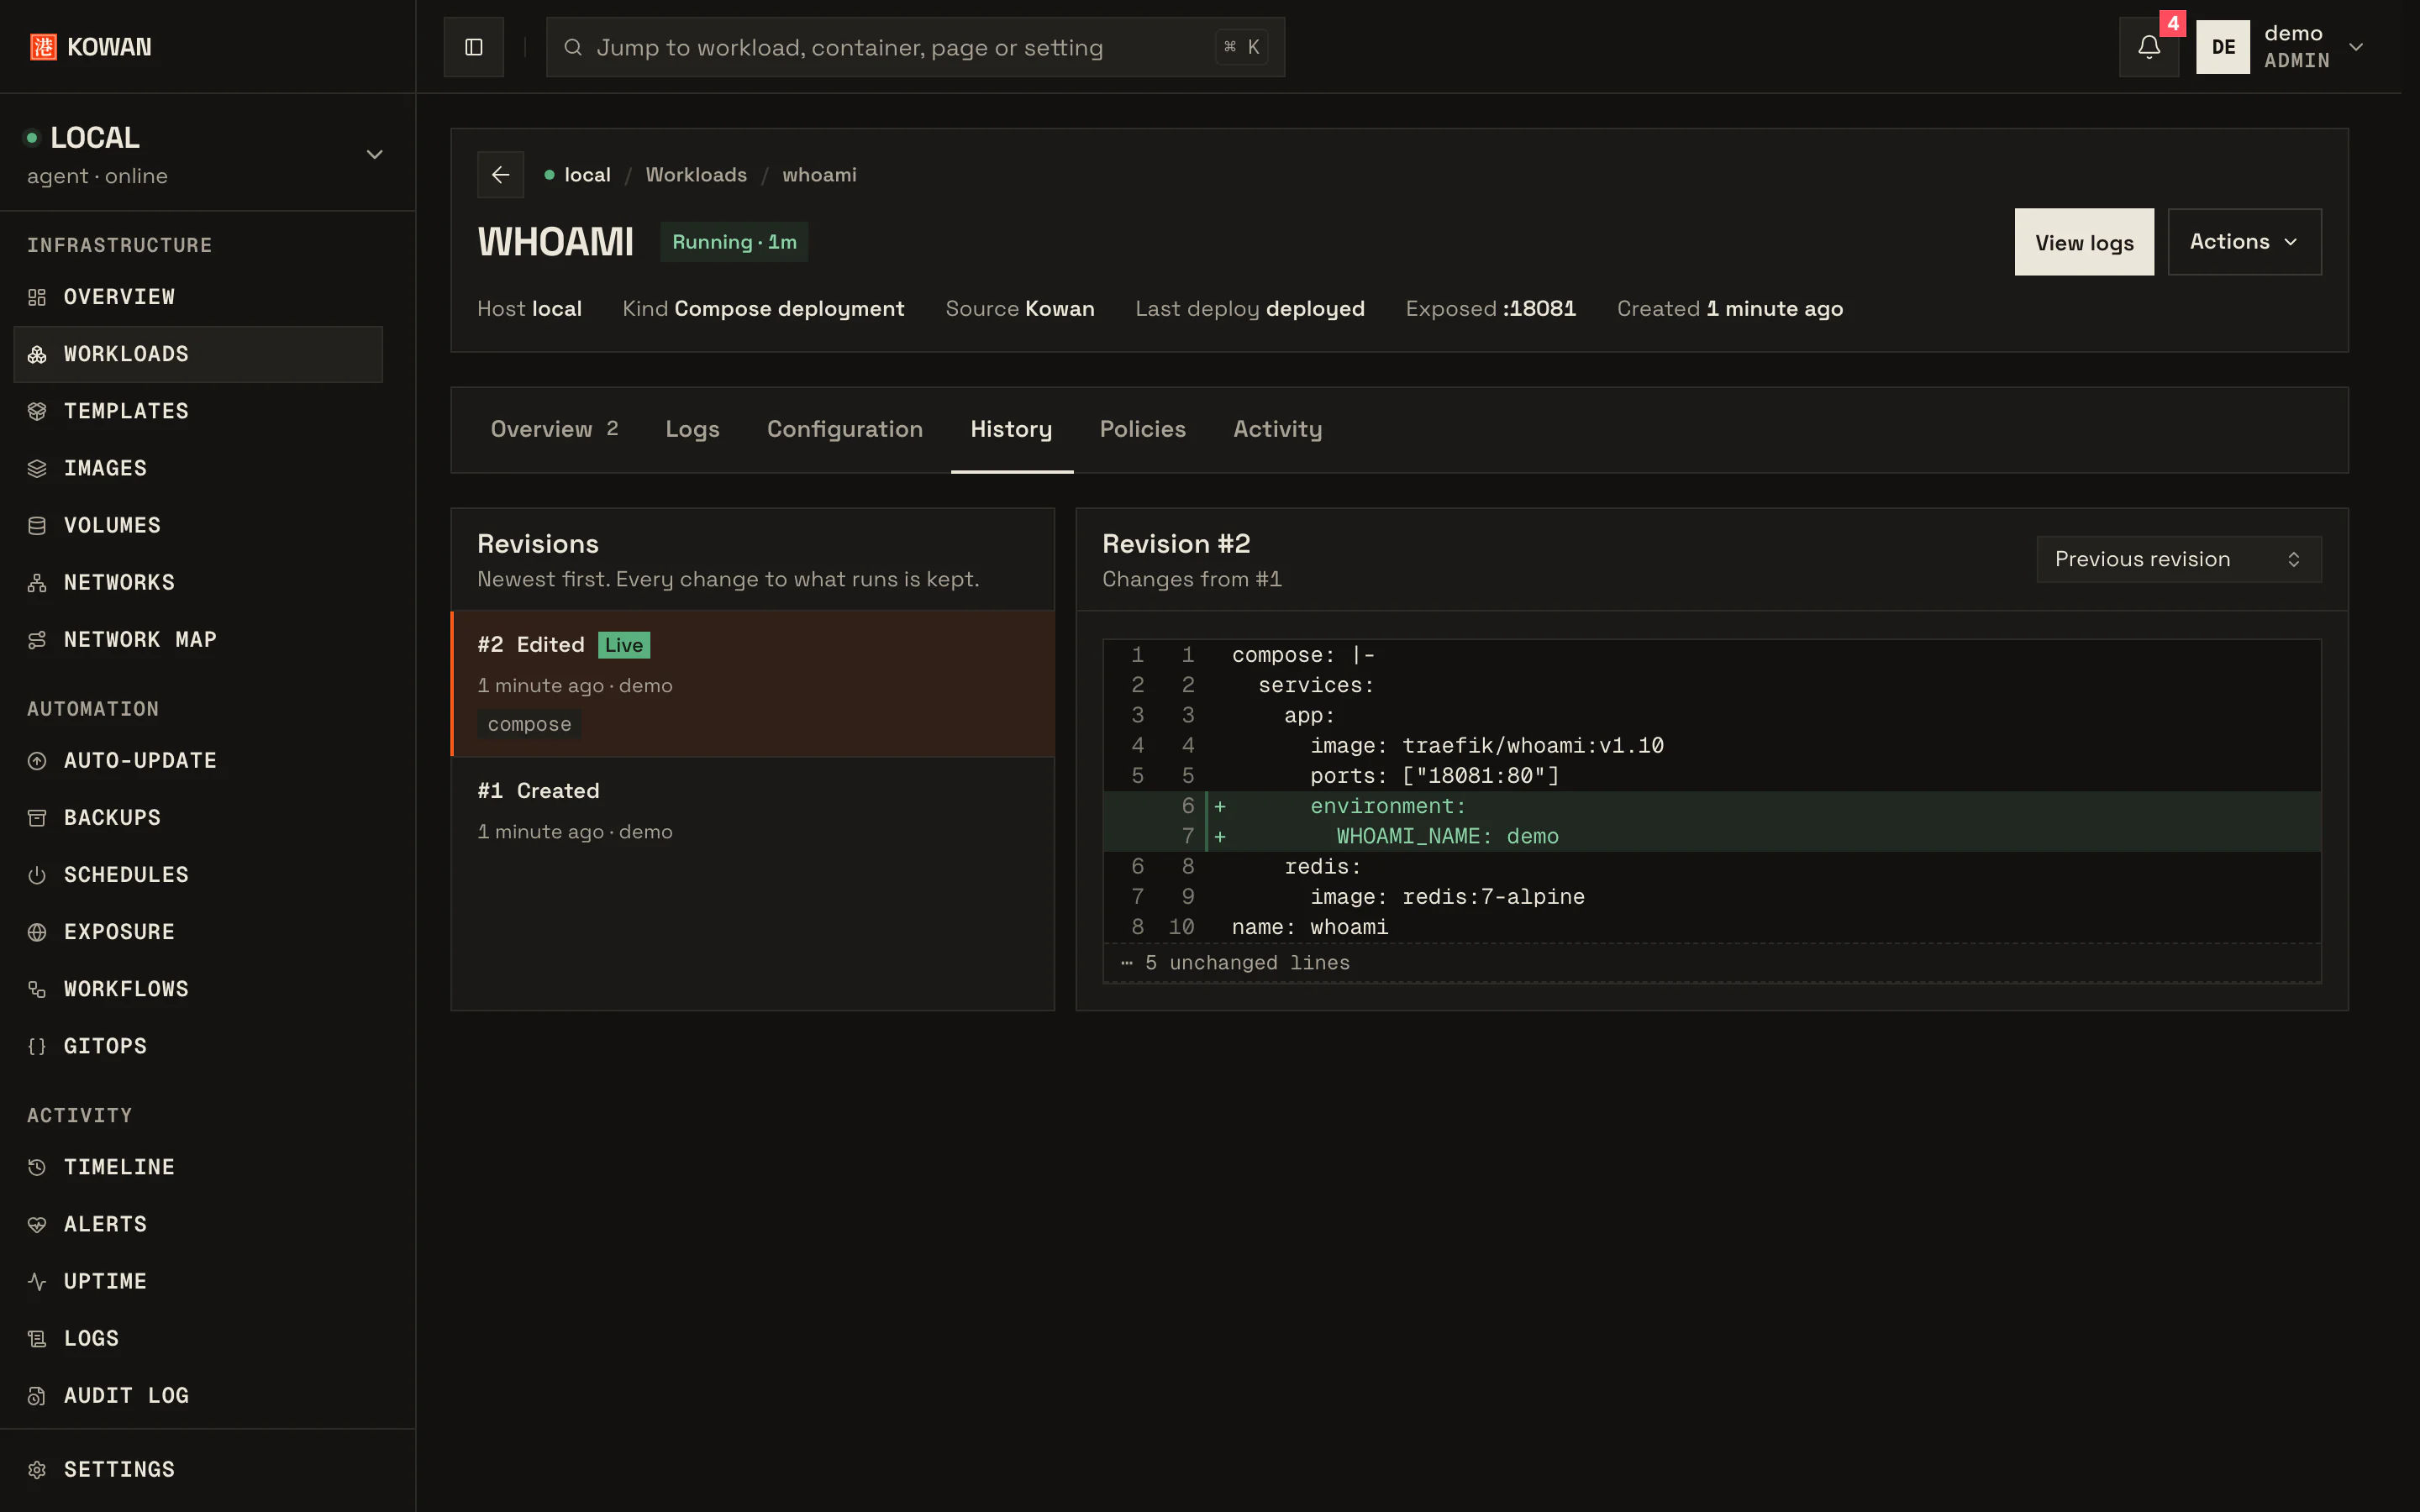
Task: Open Auto-Update page
Action: tap(198, 760)
